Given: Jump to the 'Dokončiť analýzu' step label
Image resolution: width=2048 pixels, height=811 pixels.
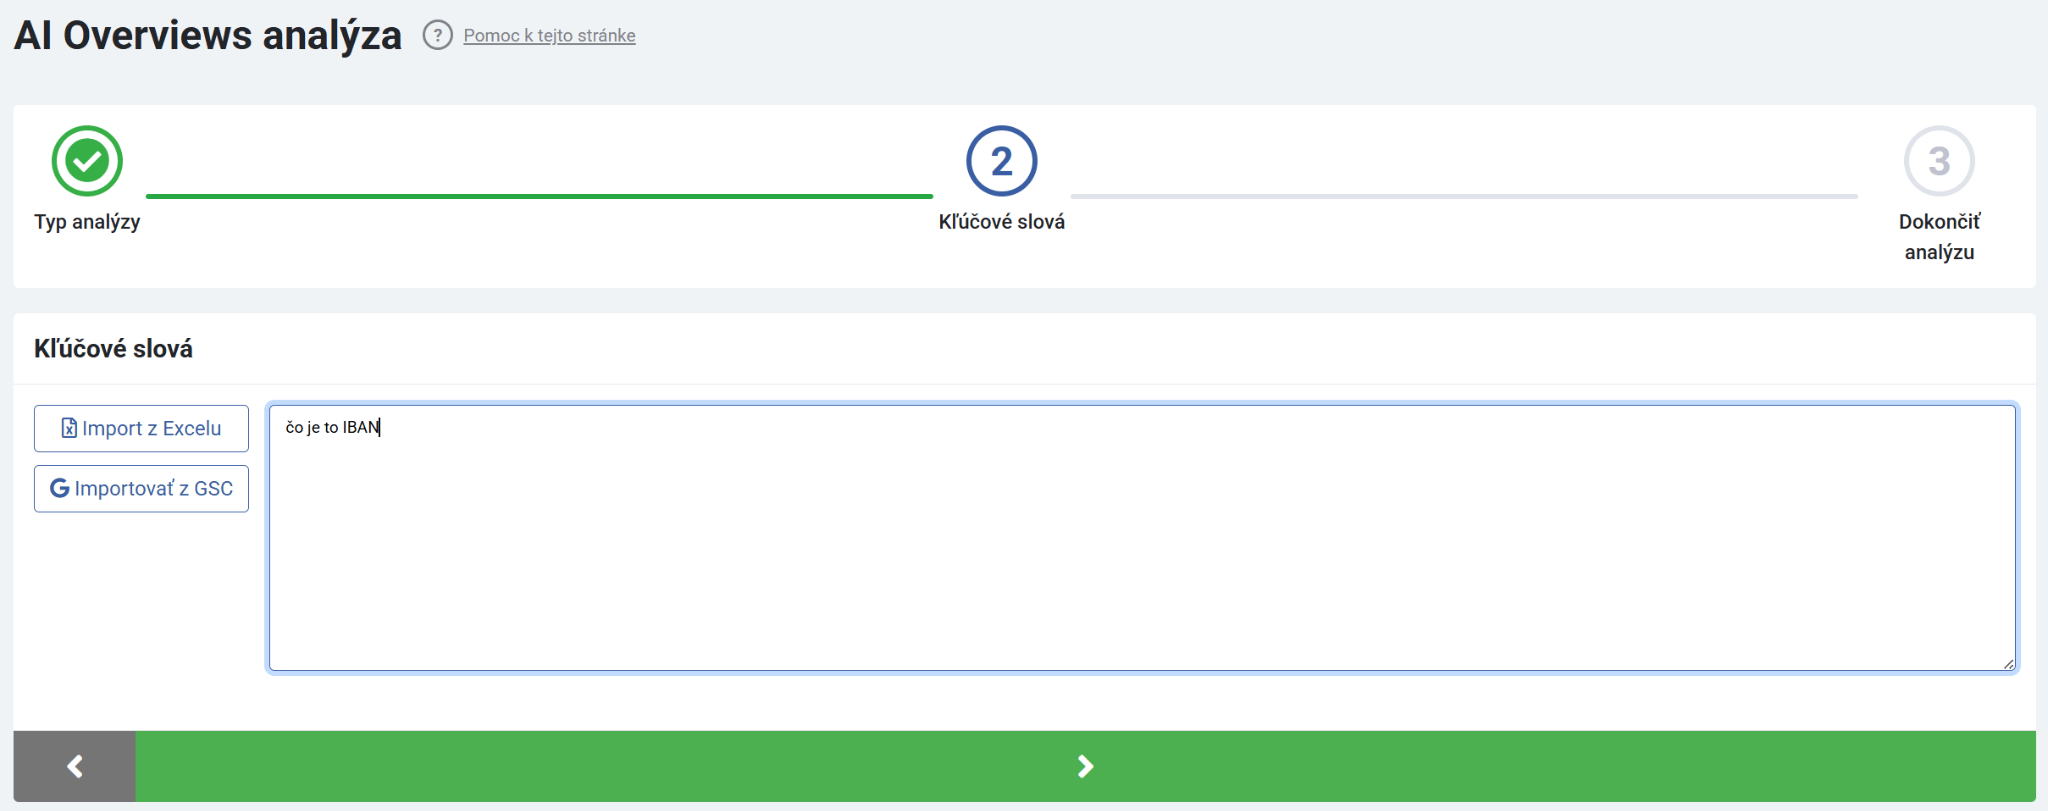Looking at the screenshot, I should [x=1938, y=237].
